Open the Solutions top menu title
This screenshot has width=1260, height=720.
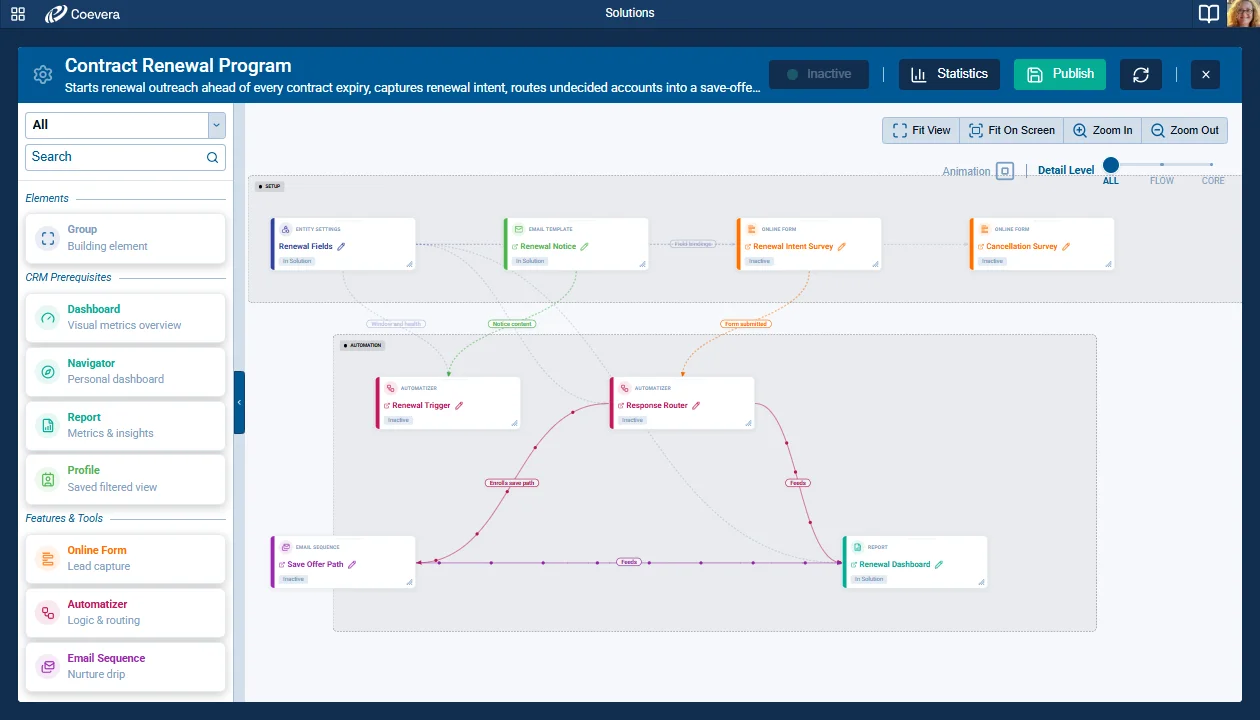(630, 13)
